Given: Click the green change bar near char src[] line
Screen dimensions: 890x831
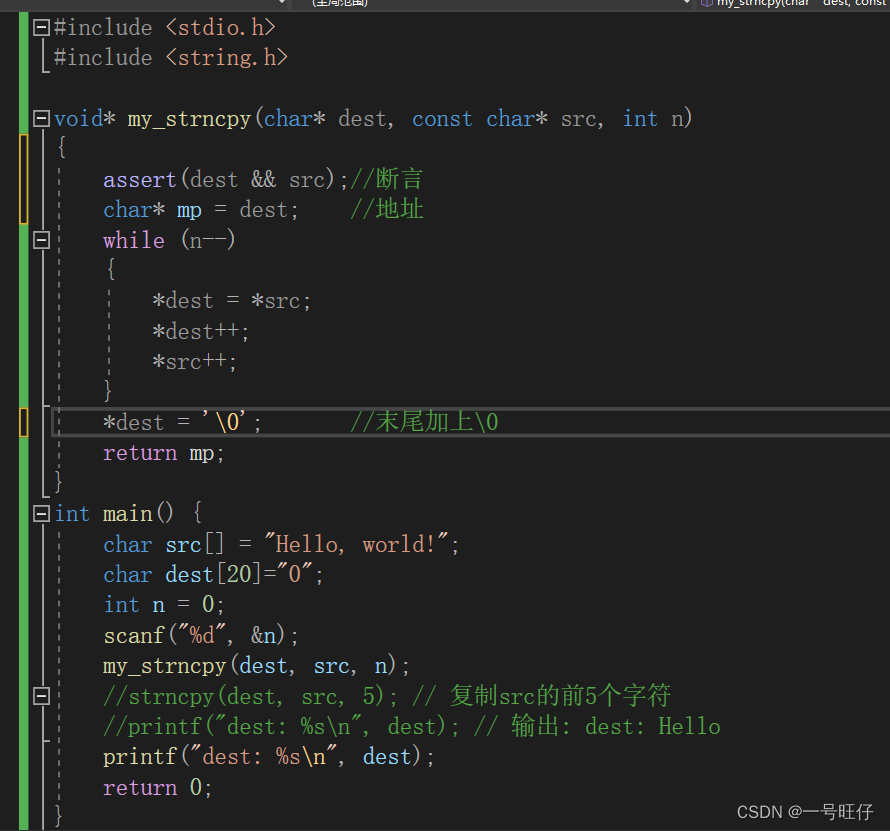Looking at the screenshot, I should [22, 543].
